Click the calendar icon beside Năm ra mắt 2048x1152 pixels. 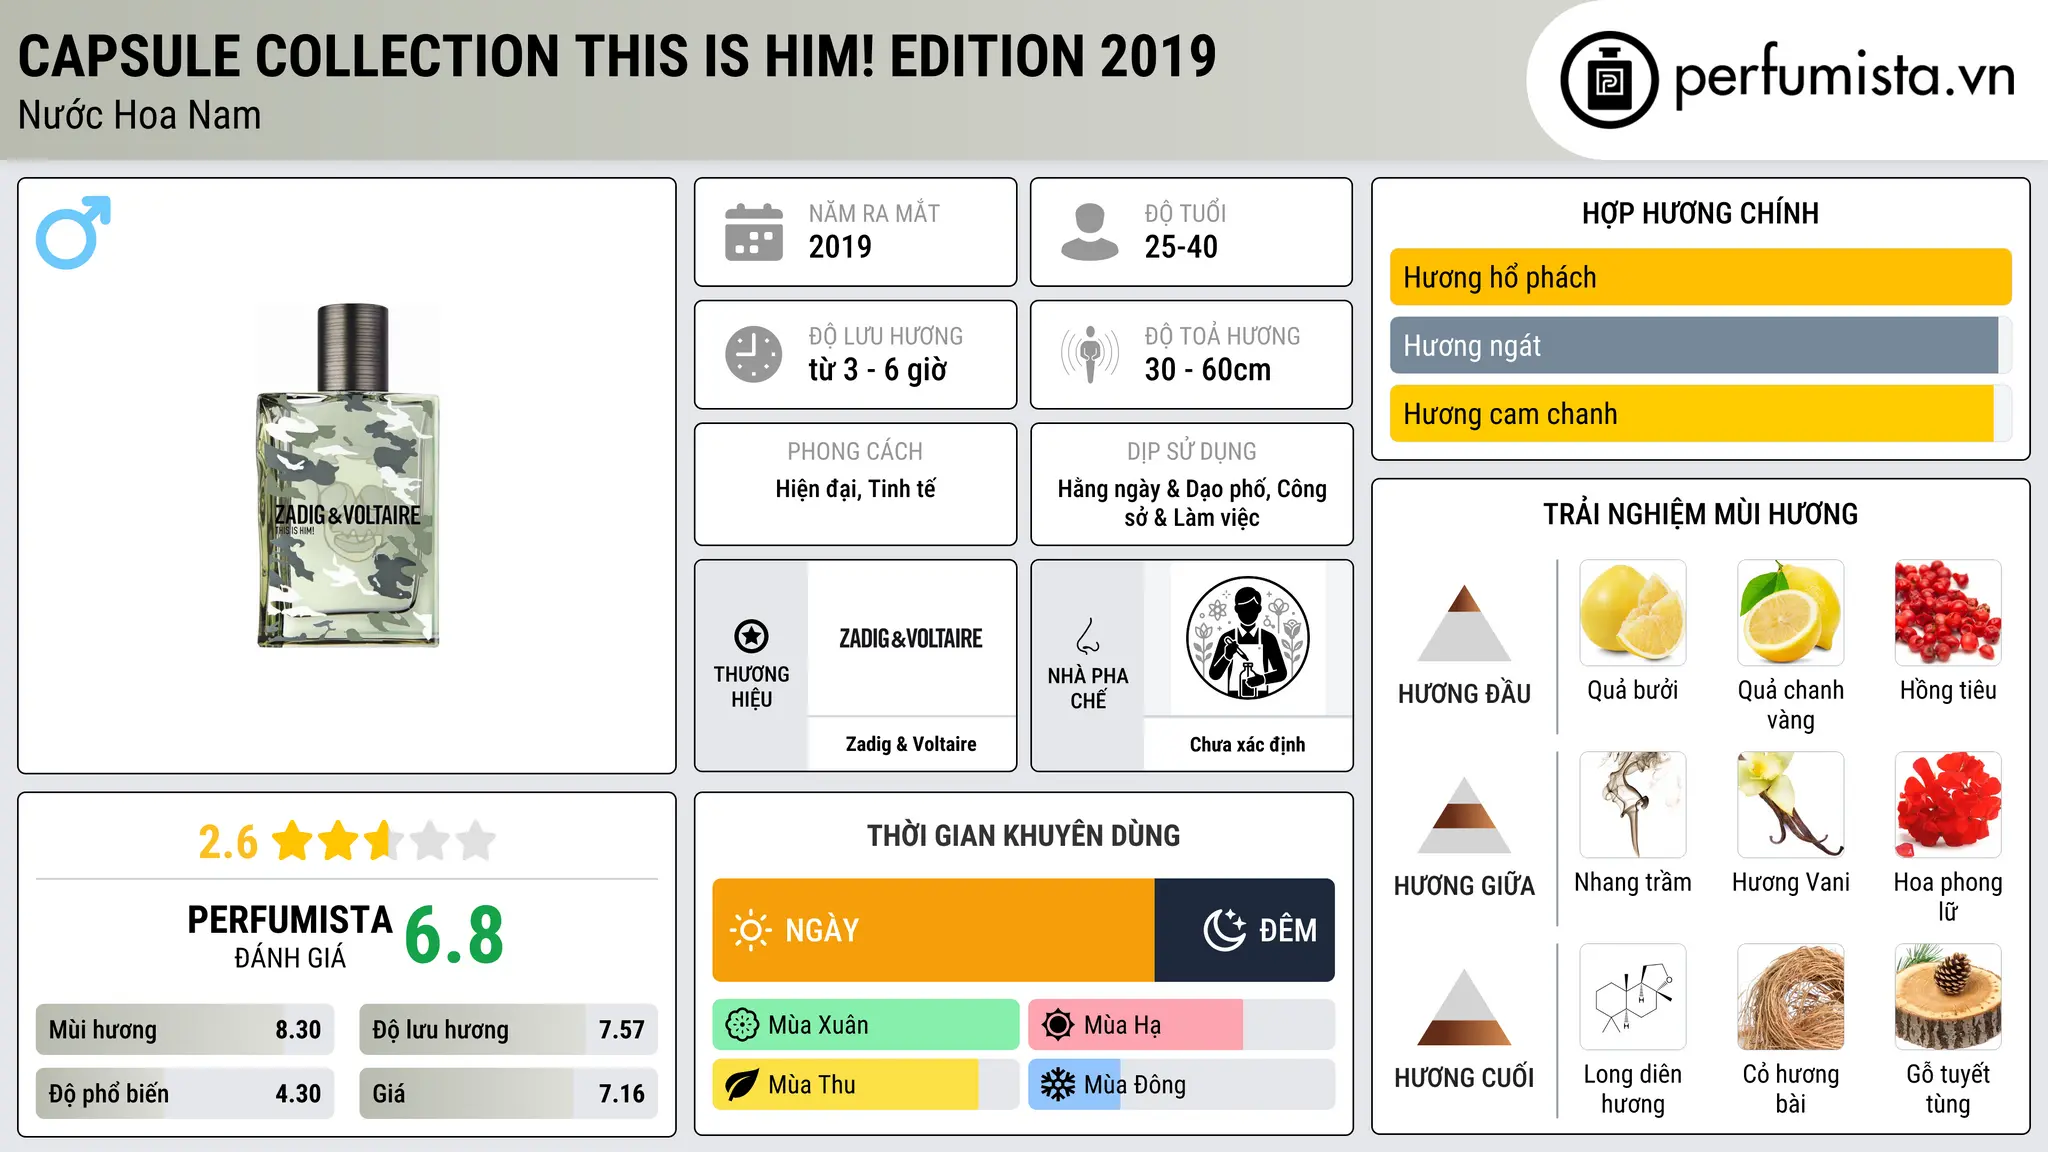pos(754,232)
